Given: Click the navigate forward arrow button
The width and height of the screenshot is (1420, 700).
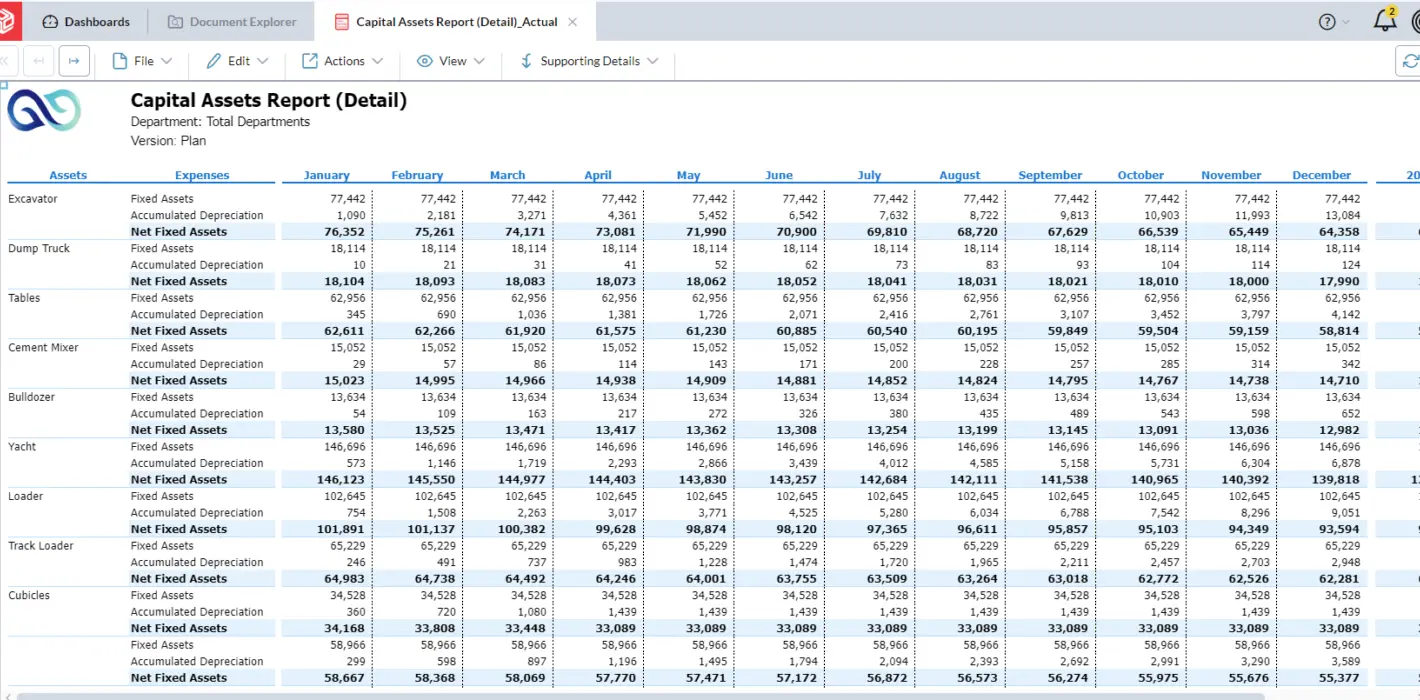Looking at the screenshot, I should [x=74, y=61].
